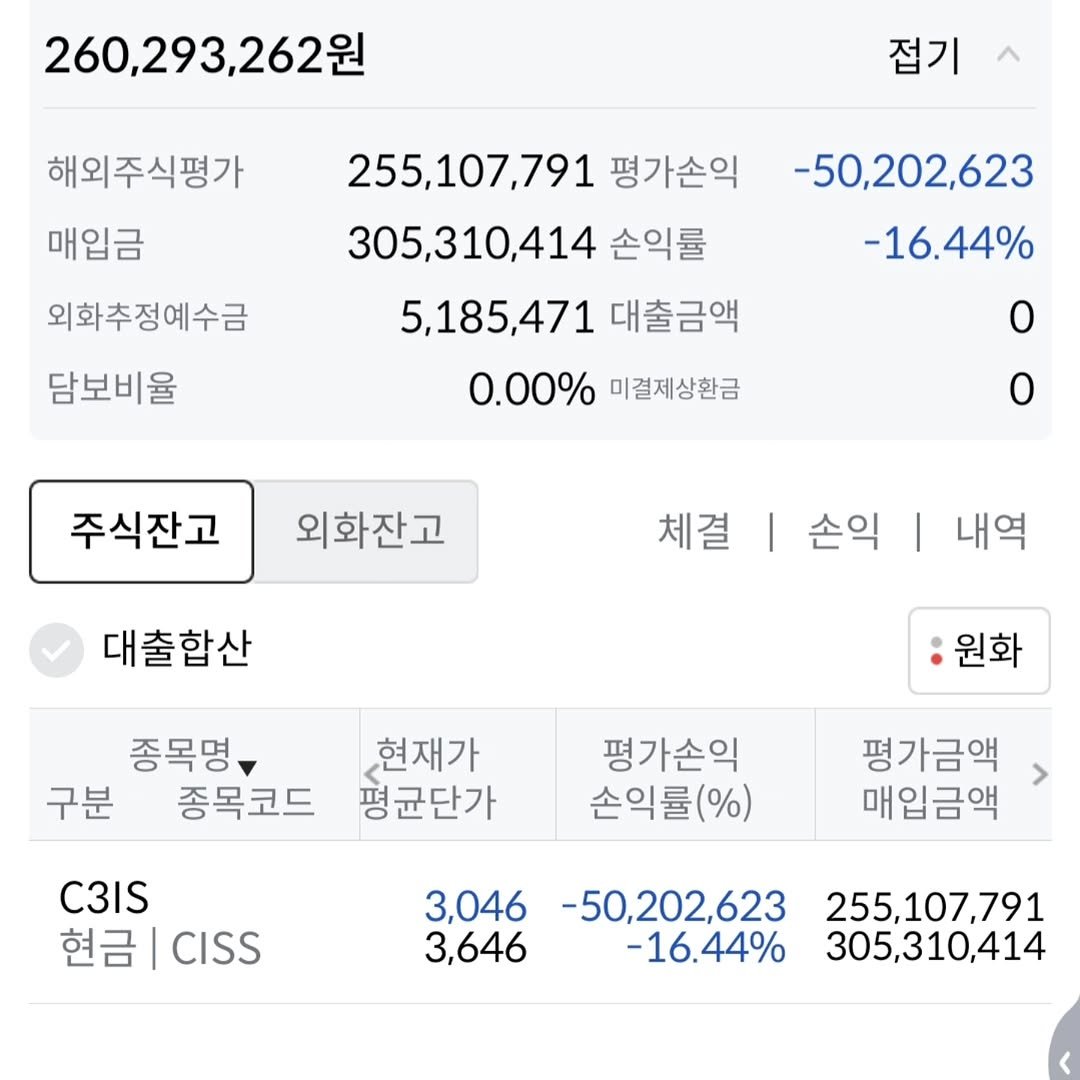Tap the total balance 260,293,262원
The image size is (1080, 1080).
pos(205,56)
